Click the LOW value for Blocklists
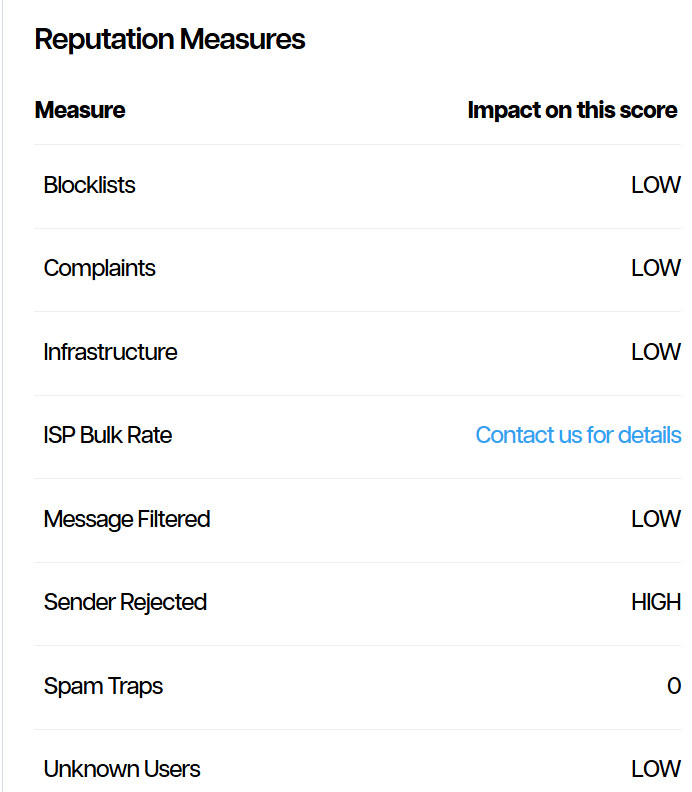 pos(655,185)
